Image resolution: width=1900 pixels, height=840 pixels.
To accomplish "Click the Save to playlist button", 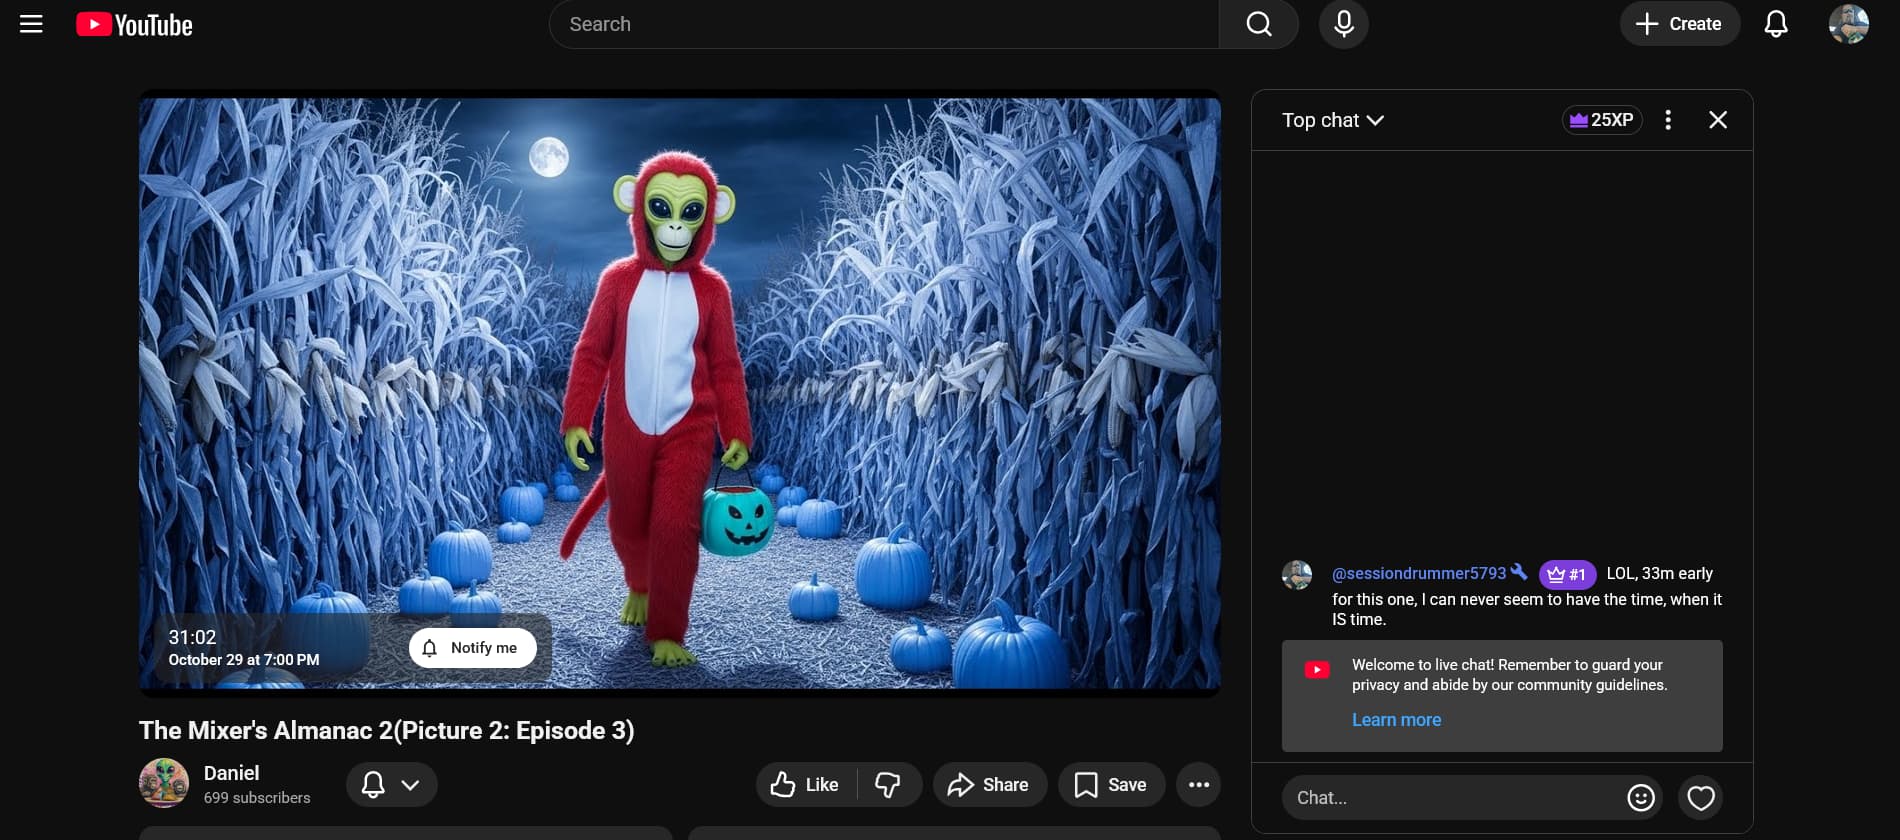I will 1111,785.
